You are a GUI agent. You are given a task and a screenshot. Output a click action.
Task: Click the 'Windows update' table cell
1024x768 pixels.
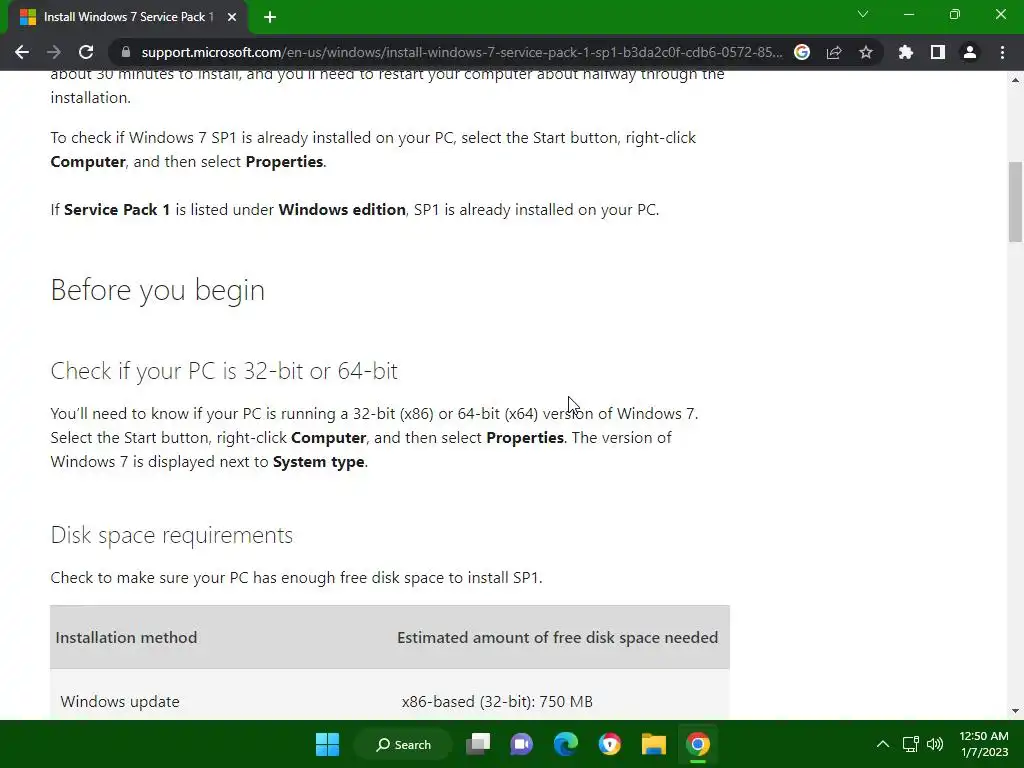[x=120, y=701]
